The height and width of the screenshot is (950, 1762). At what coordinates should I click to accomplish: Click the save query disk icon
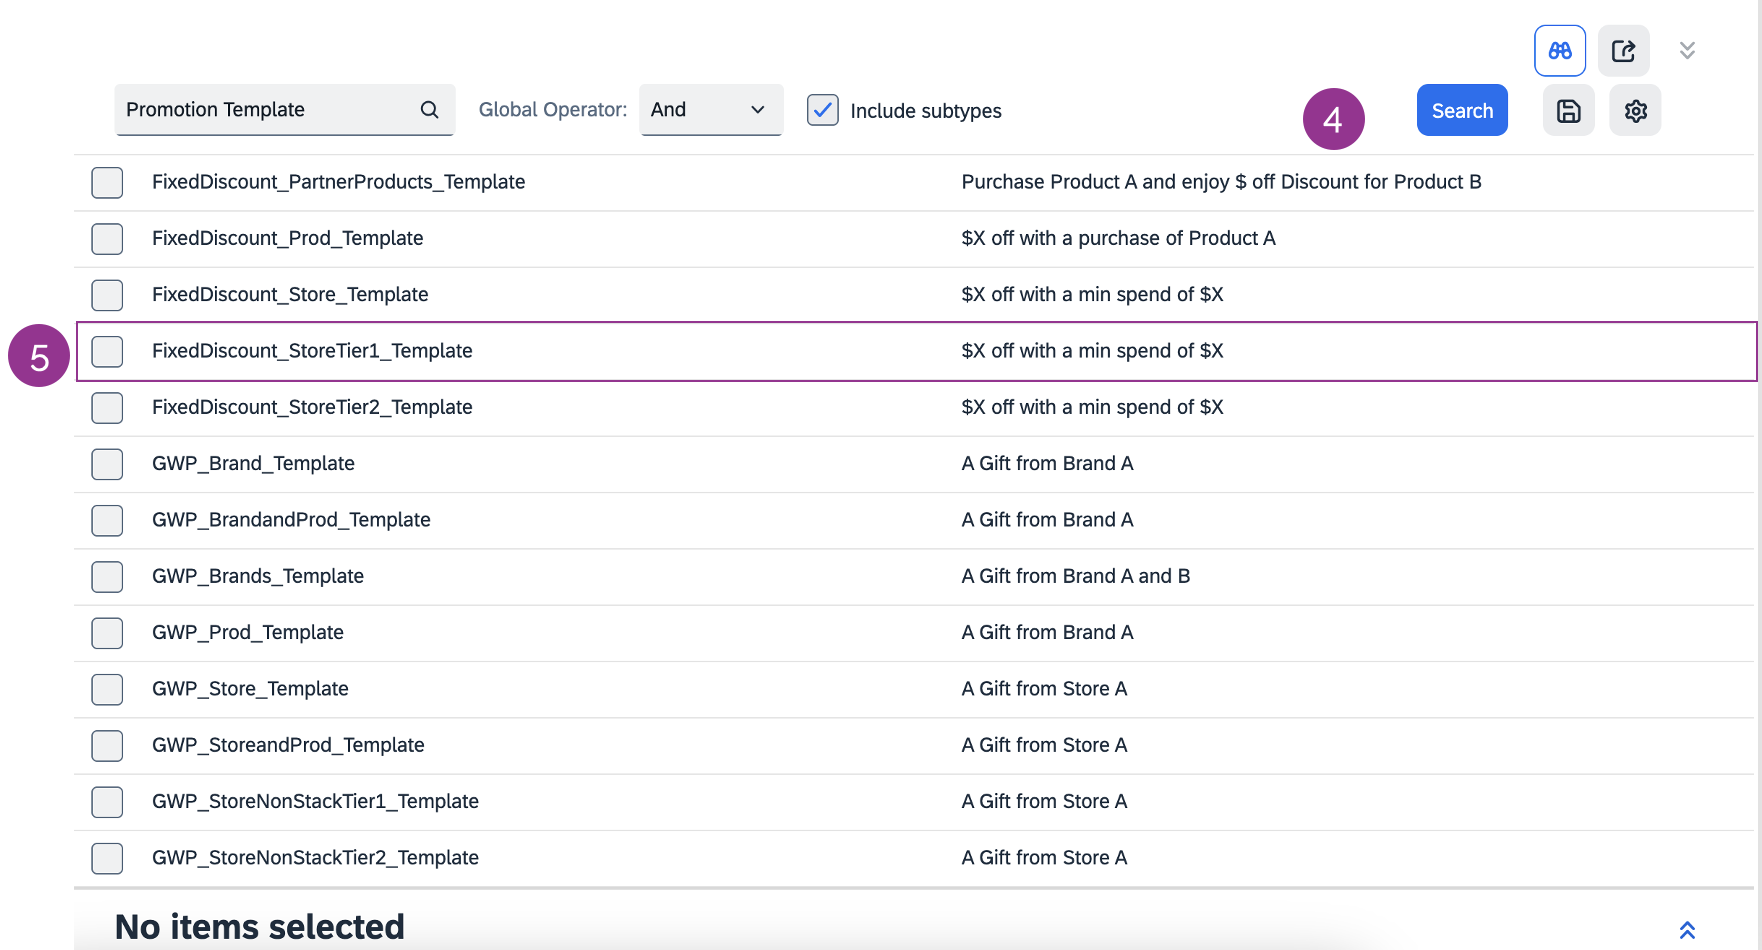[x=1568, y=111]
